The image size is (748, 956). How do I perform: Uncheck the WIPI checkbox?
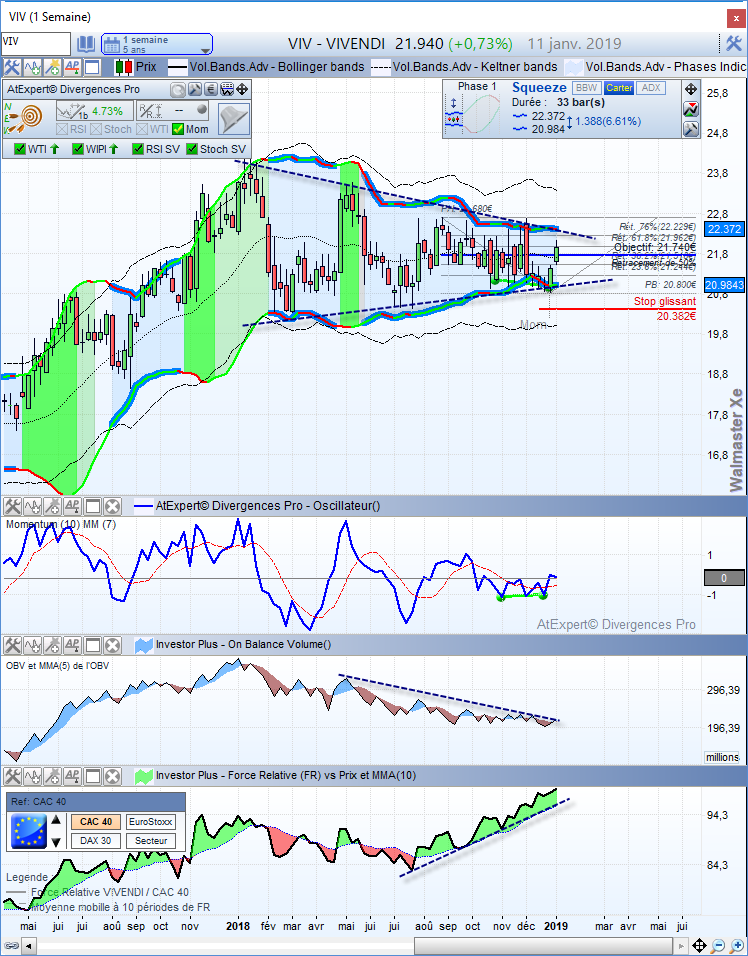coord(78,149)
